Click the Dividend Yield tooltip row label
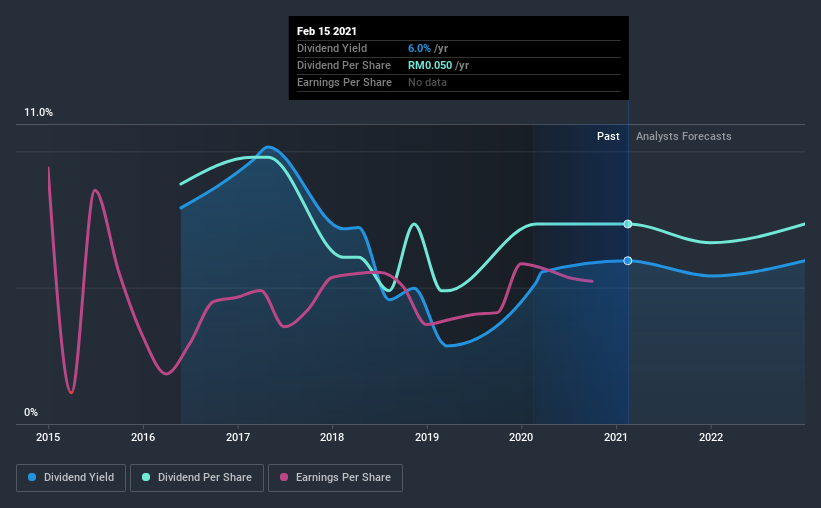 pos(332,48)
